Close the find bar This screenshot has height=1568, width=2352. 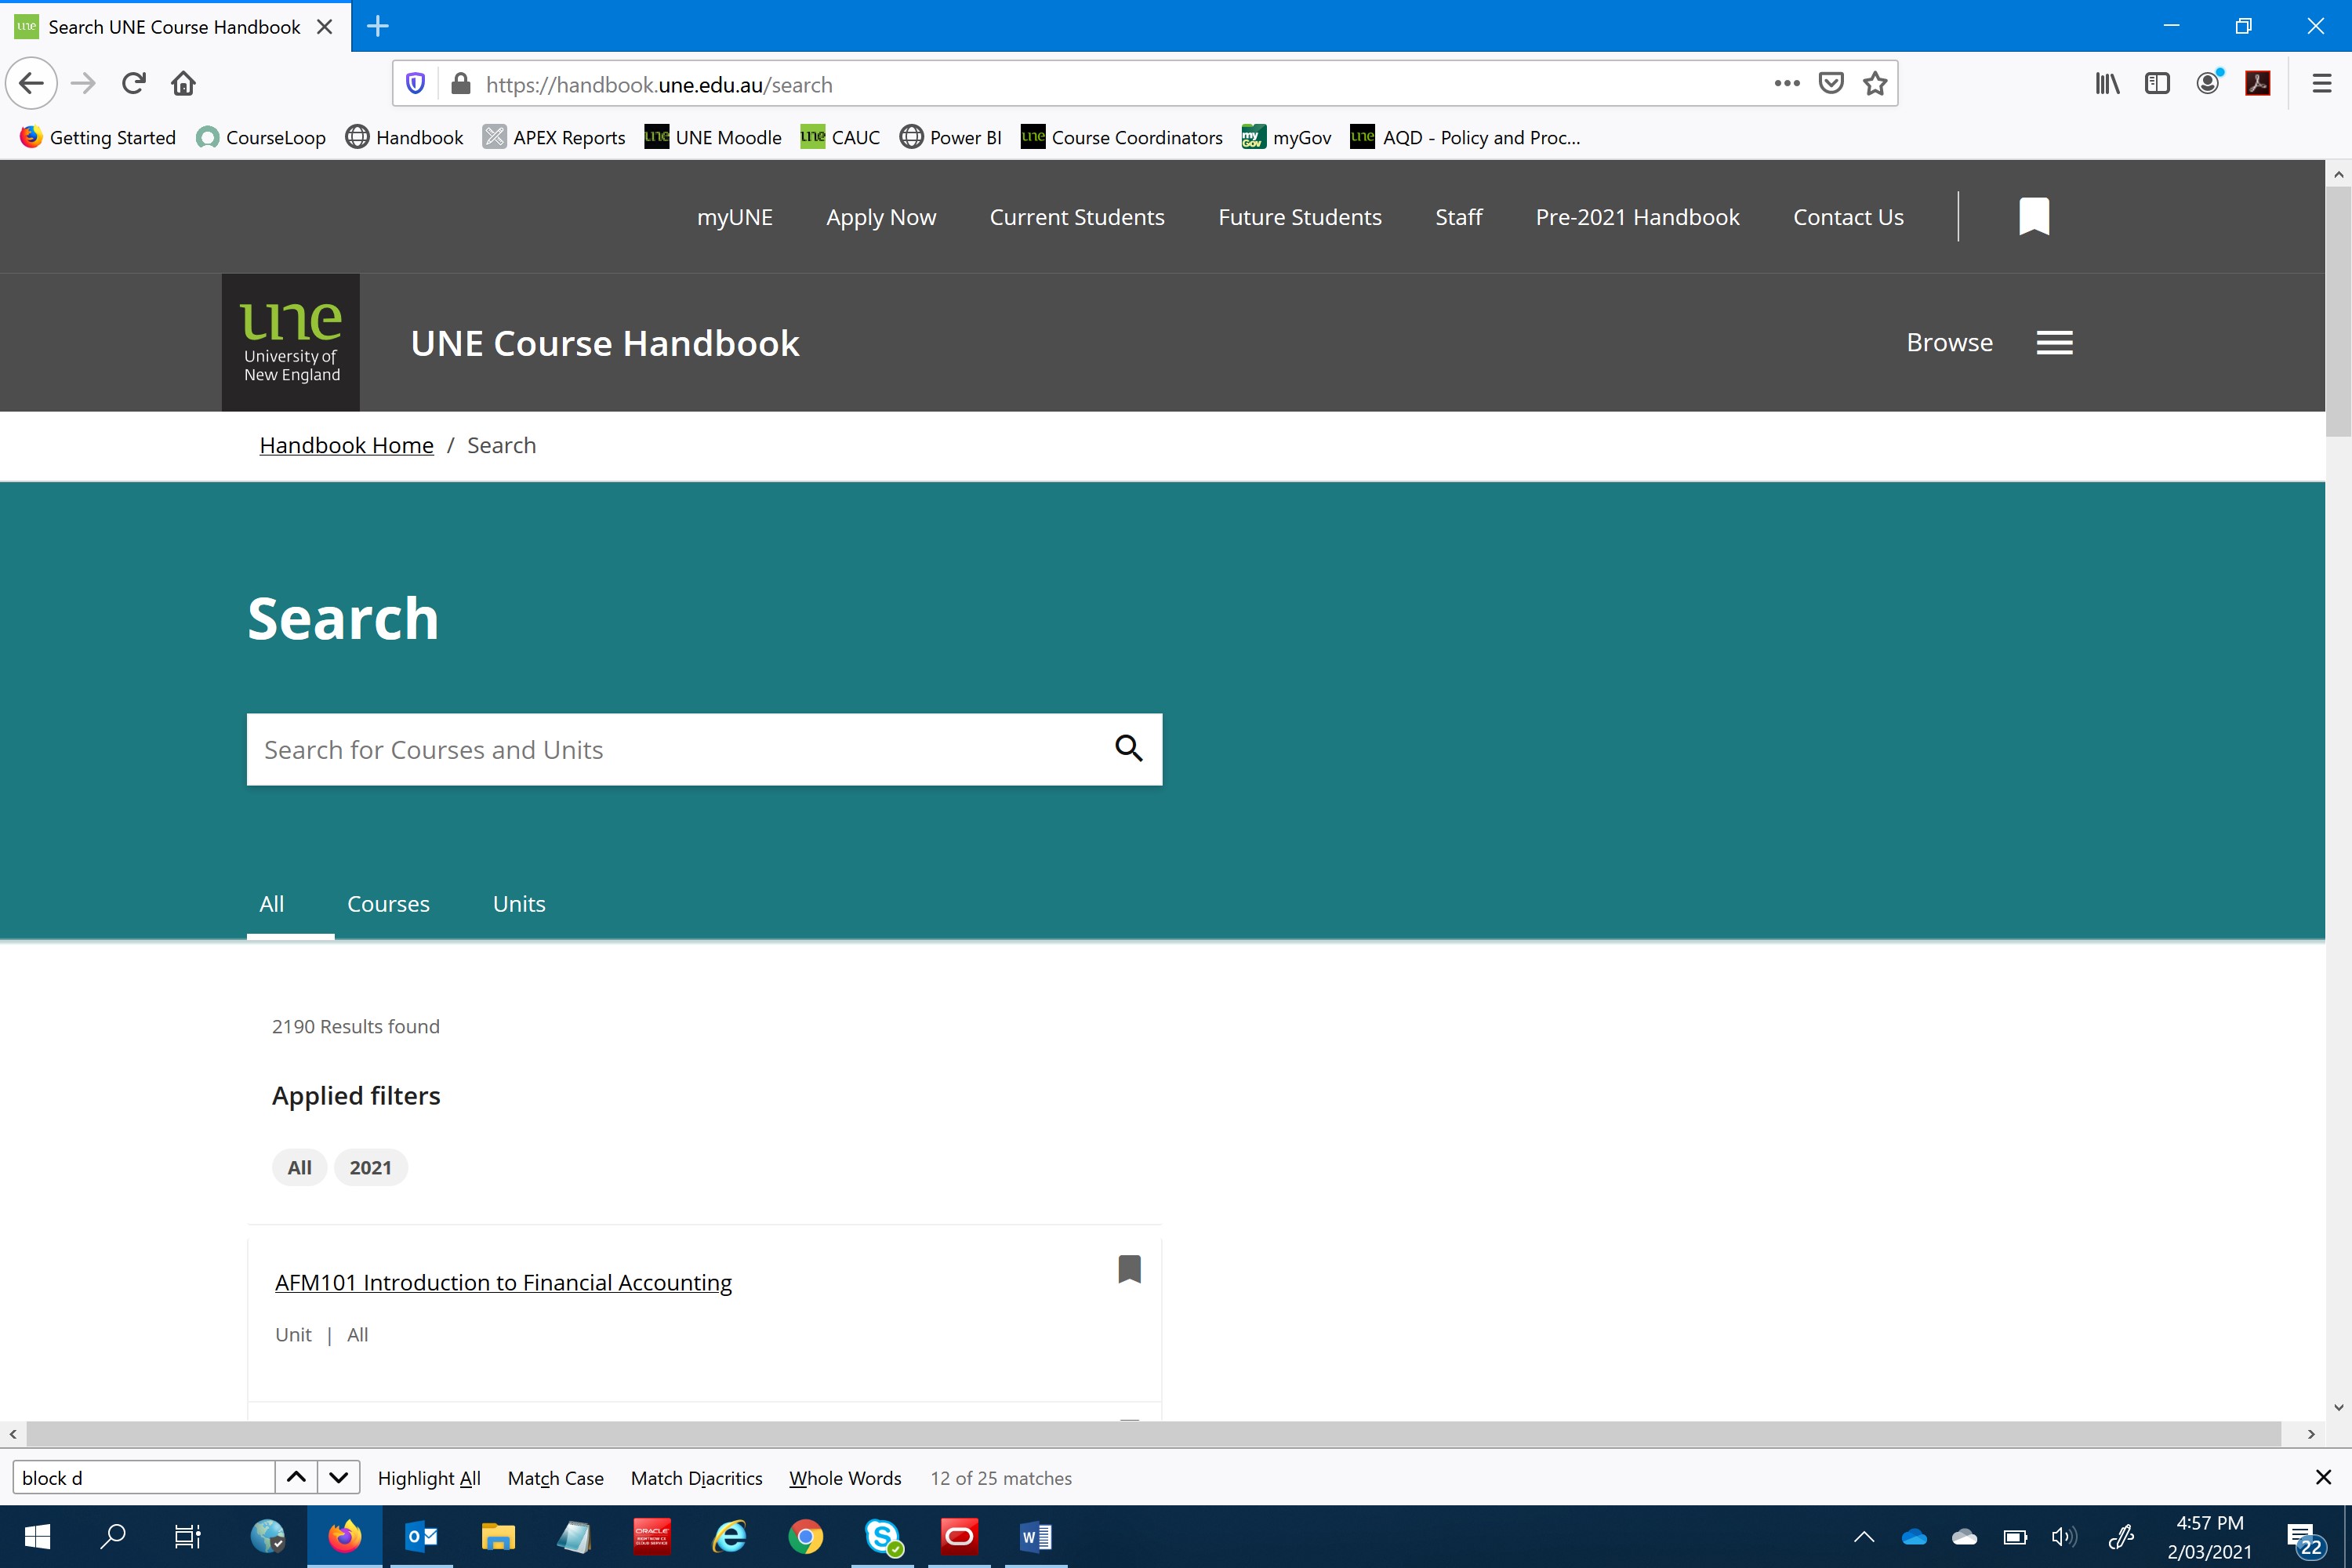[2323, 1477]
